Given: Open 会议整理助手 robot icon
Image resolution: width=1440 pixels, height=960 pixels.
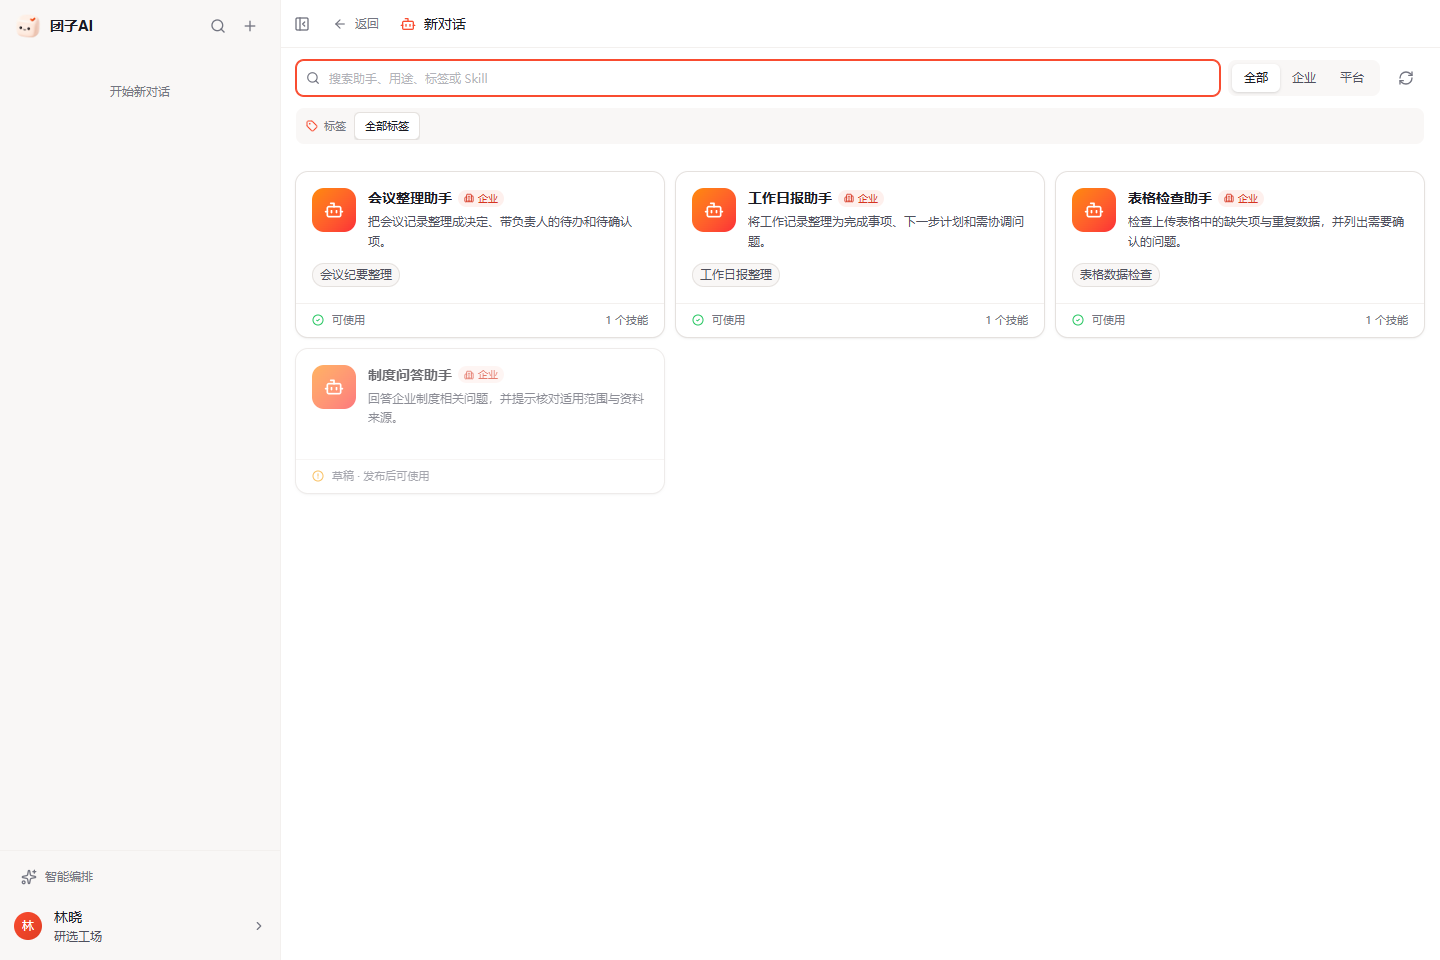Looking at the screenshot, I should pos(334,210).
